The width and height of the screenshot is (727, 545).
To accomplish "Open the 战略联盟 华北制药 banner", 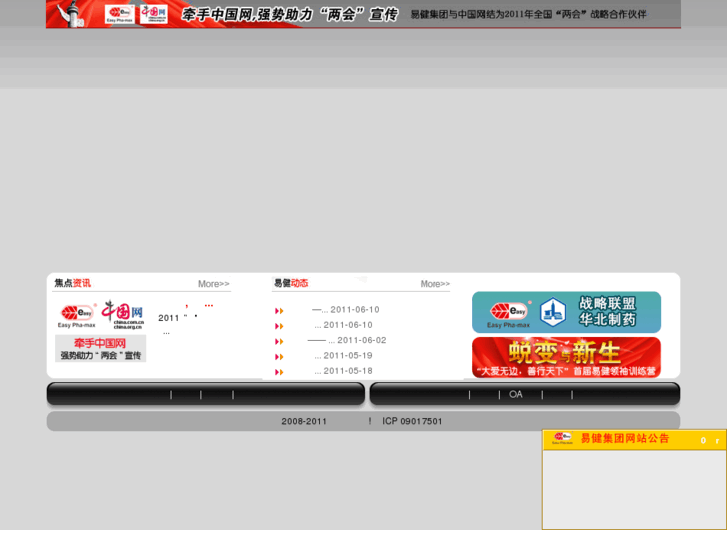I will click(566, 312).
